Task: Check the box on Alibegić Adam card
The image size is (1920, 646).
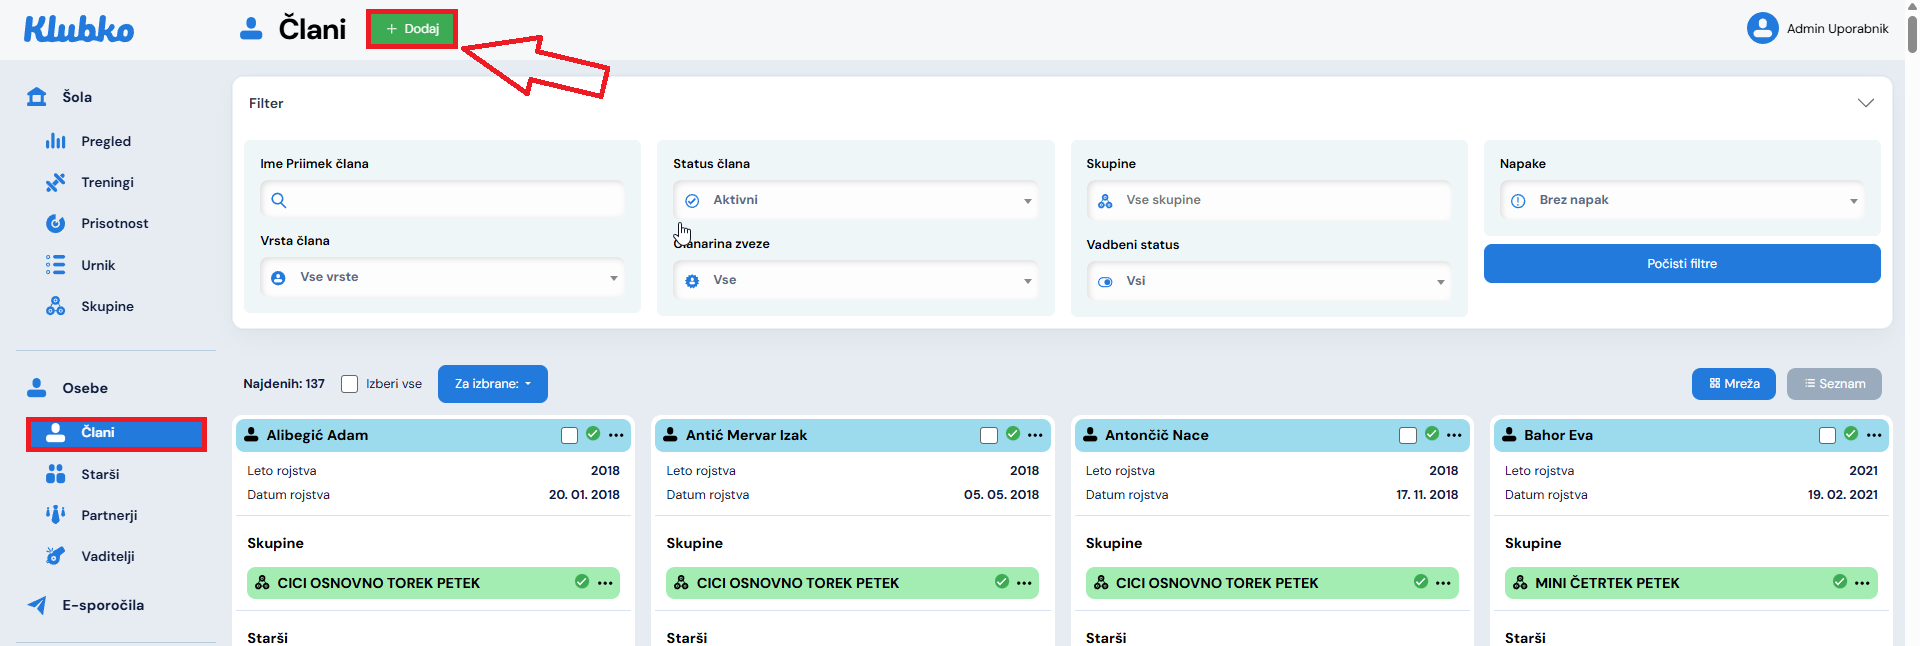Action: (x=569, y=435)
